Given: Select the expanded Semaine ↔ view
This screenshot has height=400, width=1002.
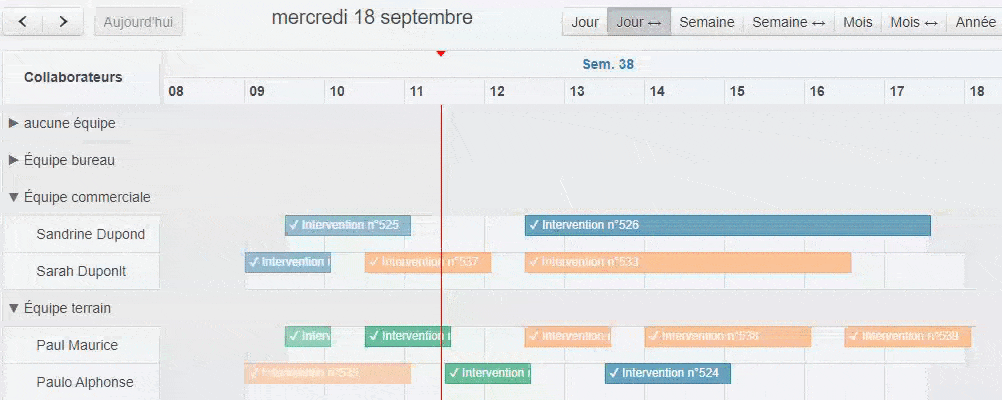Looking at the screenshot, I should click(x=789, y=22).
